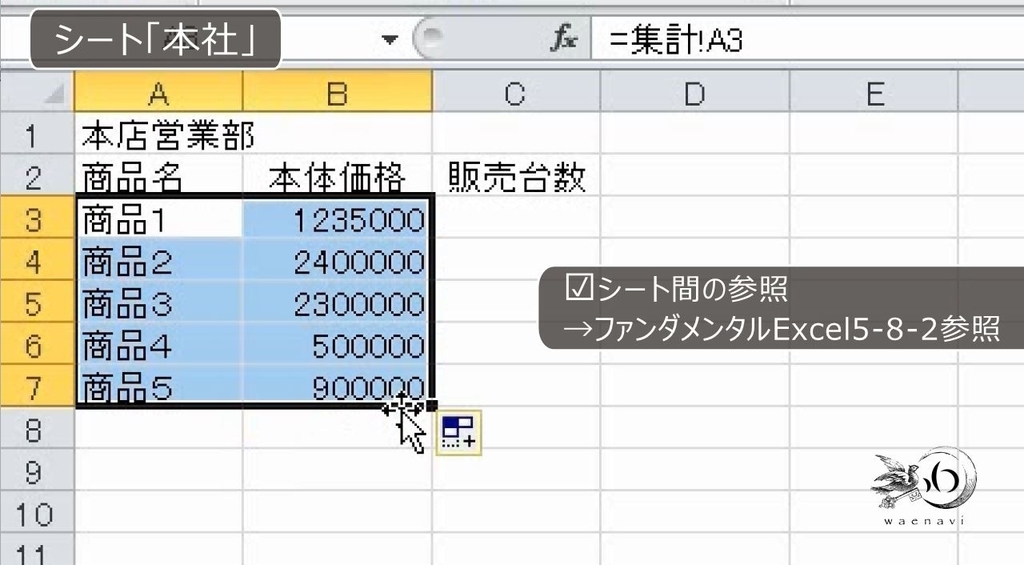Select row 1 header
The width and height of the screenshot is (1024, 565).
point(37,135)
